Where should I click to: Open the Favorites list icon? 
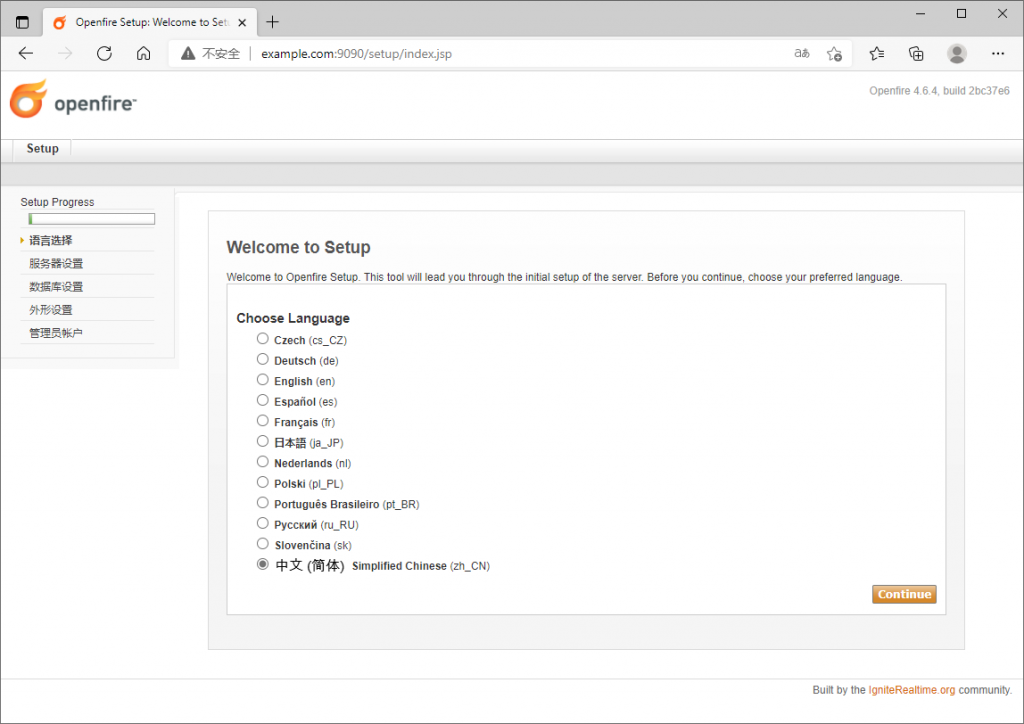point(877,54)
